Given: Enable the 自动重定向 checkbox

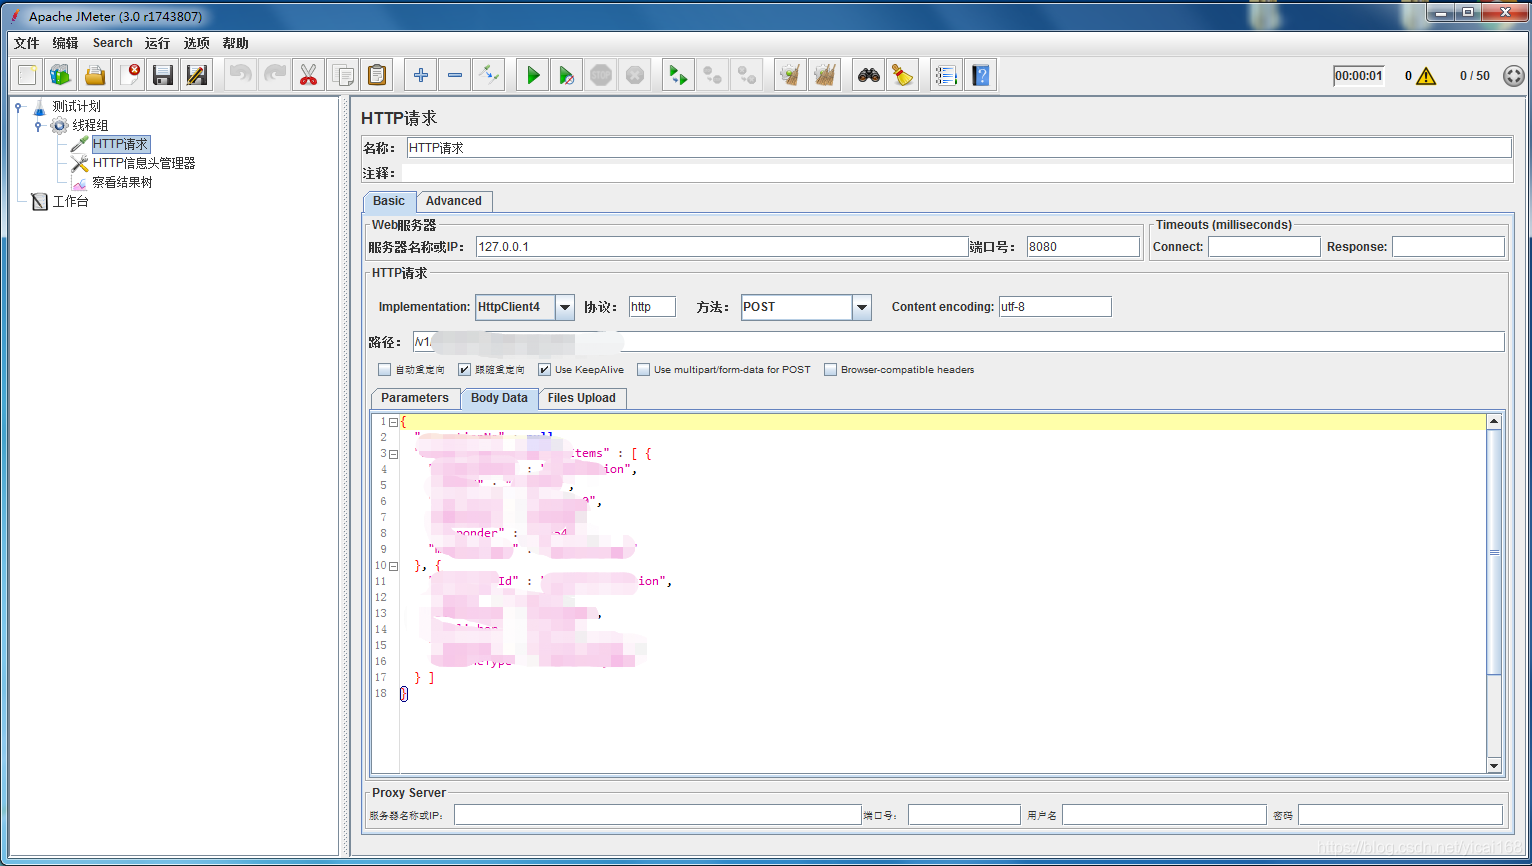Looking at the screenshot, I should click(x=385, y=370).
